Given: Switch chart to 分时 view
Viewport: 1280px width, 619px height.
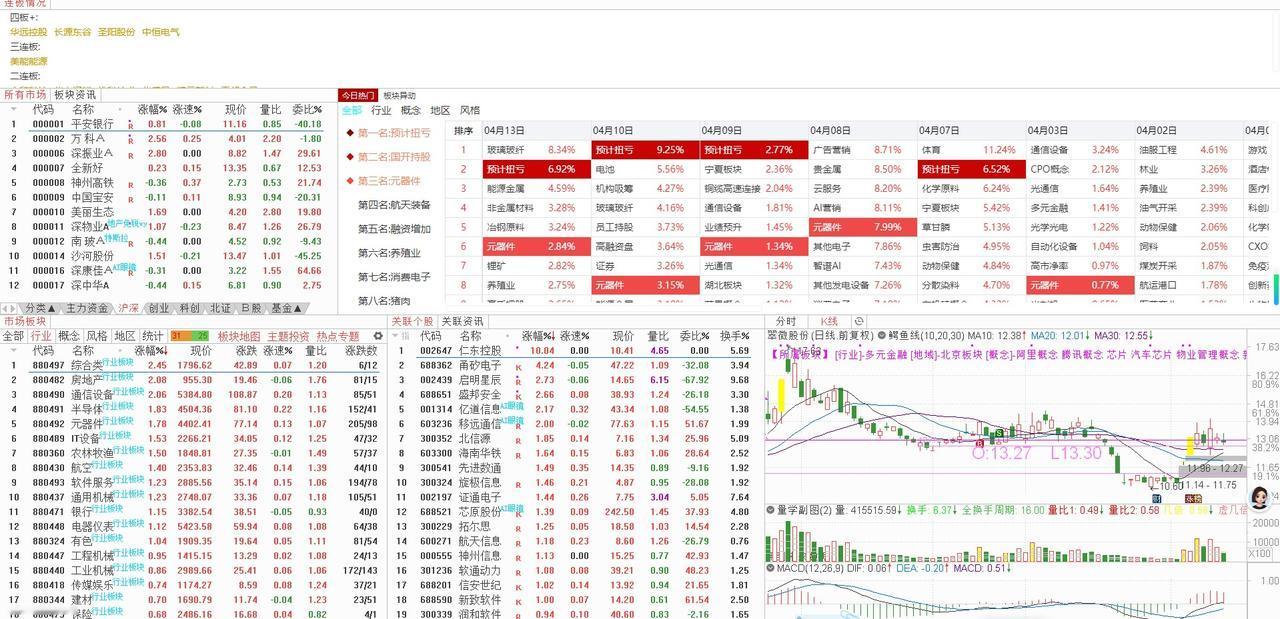Looking at the screenshot, I should pyautogui.click(x=786, y=321).
